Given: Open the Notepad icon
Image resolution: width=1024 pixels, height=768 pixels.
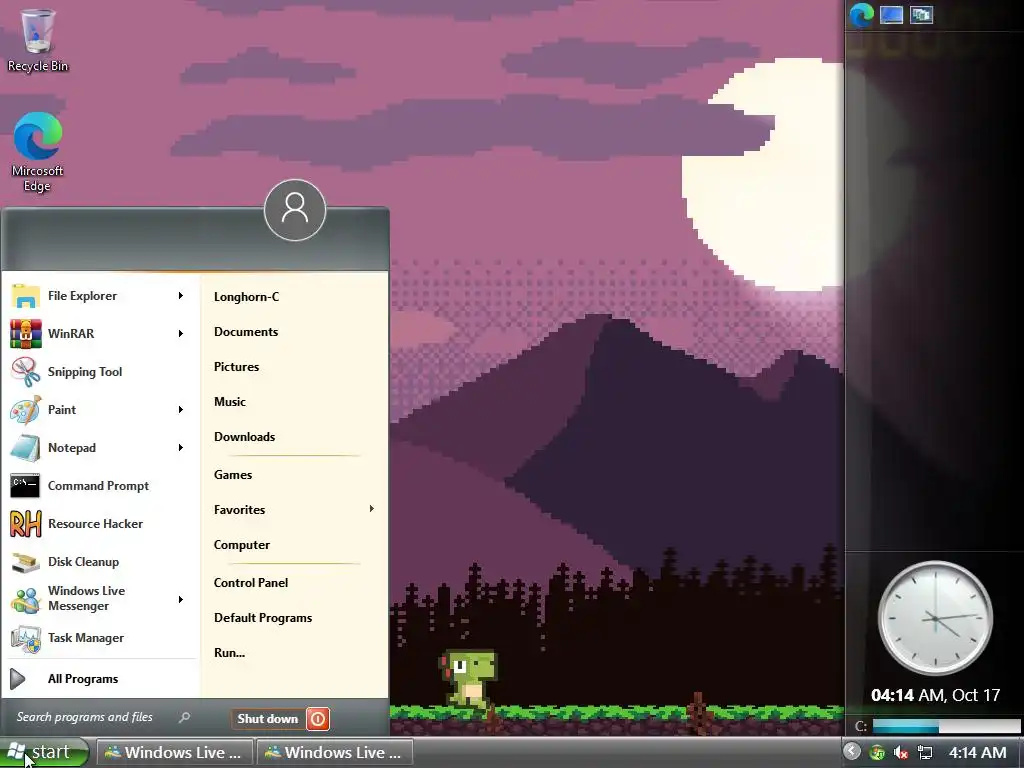Looking at the screenshot, I should 25,448.
